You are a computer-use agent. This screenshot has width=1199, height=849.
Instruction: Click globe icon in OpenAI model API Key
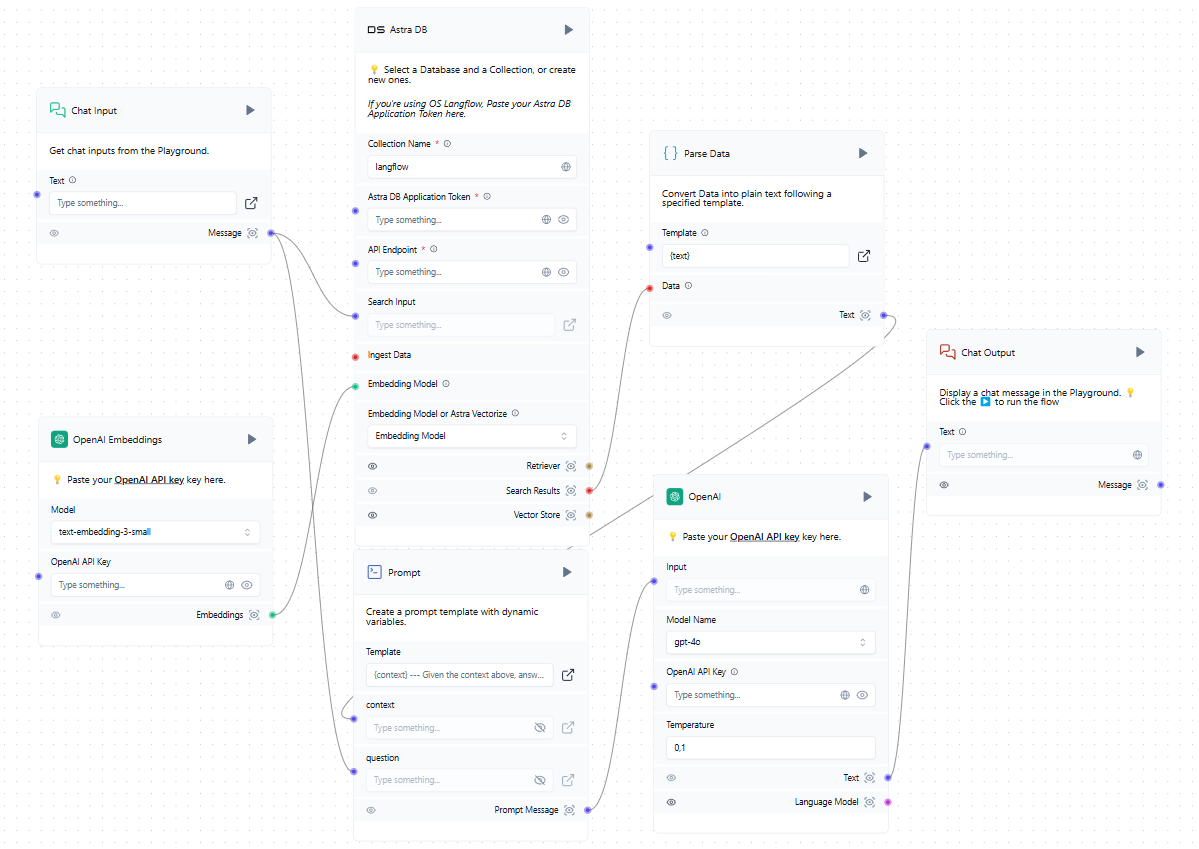845,695
